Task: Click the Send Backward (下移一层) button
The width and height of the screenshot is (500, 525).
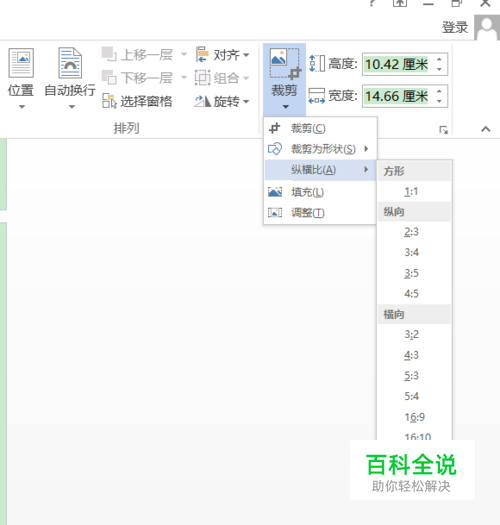Action: pos(138,78)
